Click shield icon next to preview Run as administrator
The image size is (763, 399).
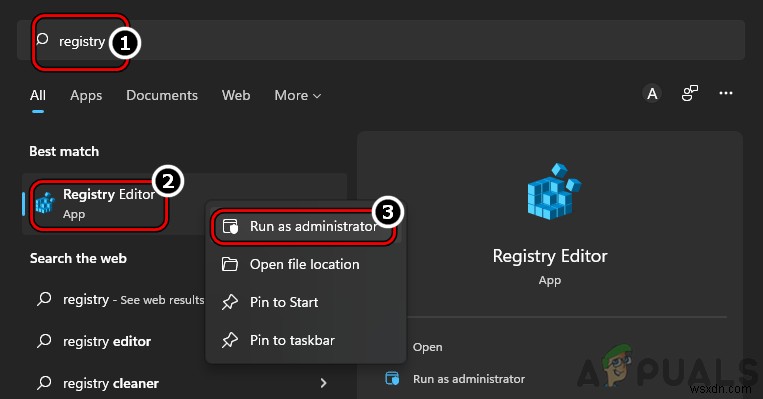[392, 378]
